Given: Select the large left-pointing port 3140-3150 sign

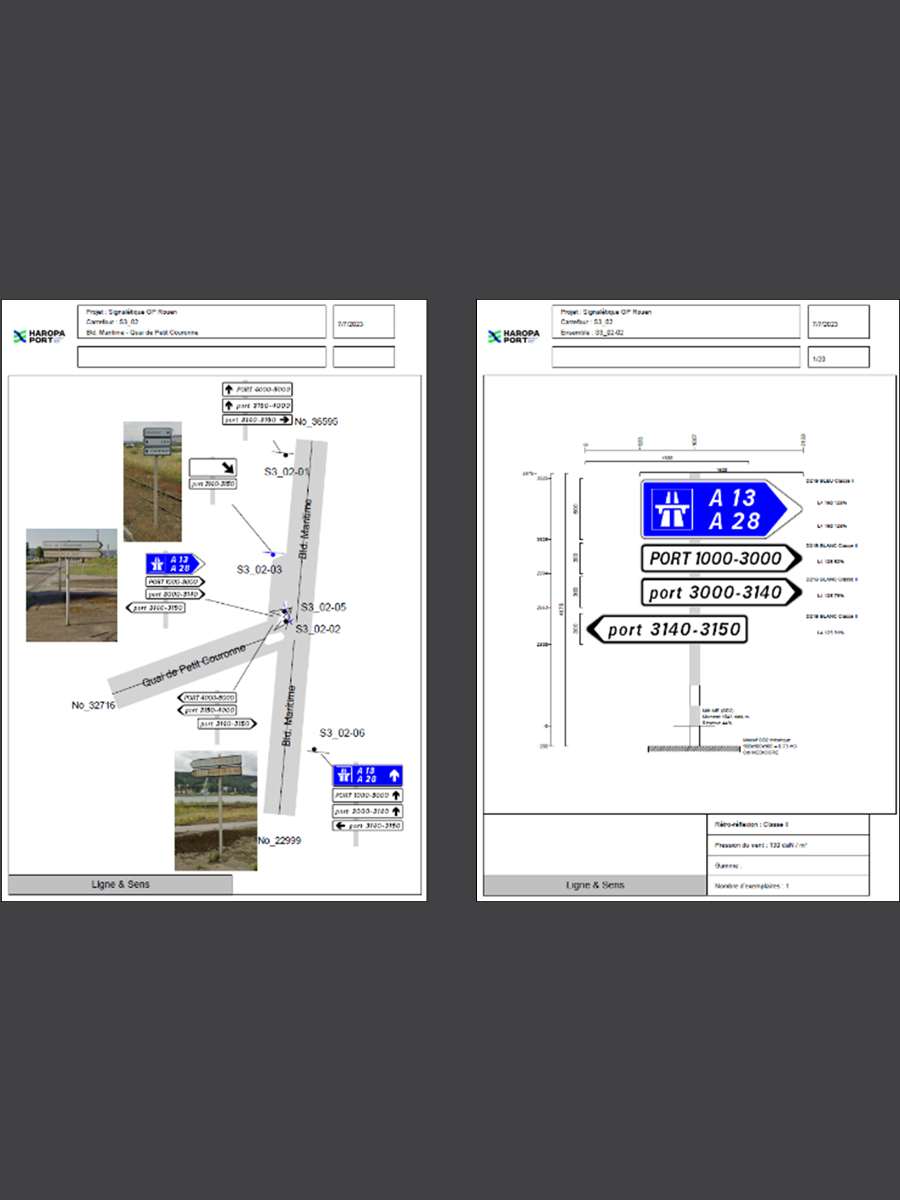Looking at the screenshot, I should pos(666,629).
